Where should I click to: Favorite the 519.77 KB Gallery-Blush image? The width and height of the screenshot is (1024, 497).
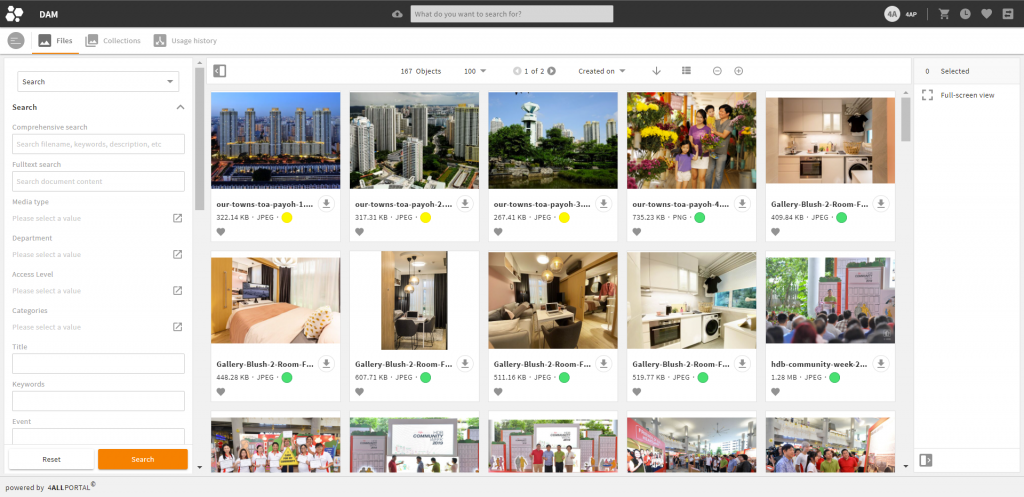[637, 392]
